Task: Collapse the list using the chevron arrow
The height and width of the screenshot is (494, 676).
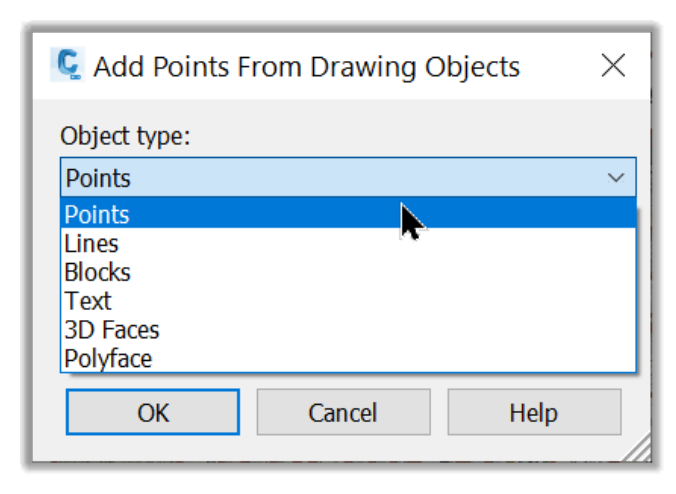Action: pyautogui.click(x=616, y=177)
